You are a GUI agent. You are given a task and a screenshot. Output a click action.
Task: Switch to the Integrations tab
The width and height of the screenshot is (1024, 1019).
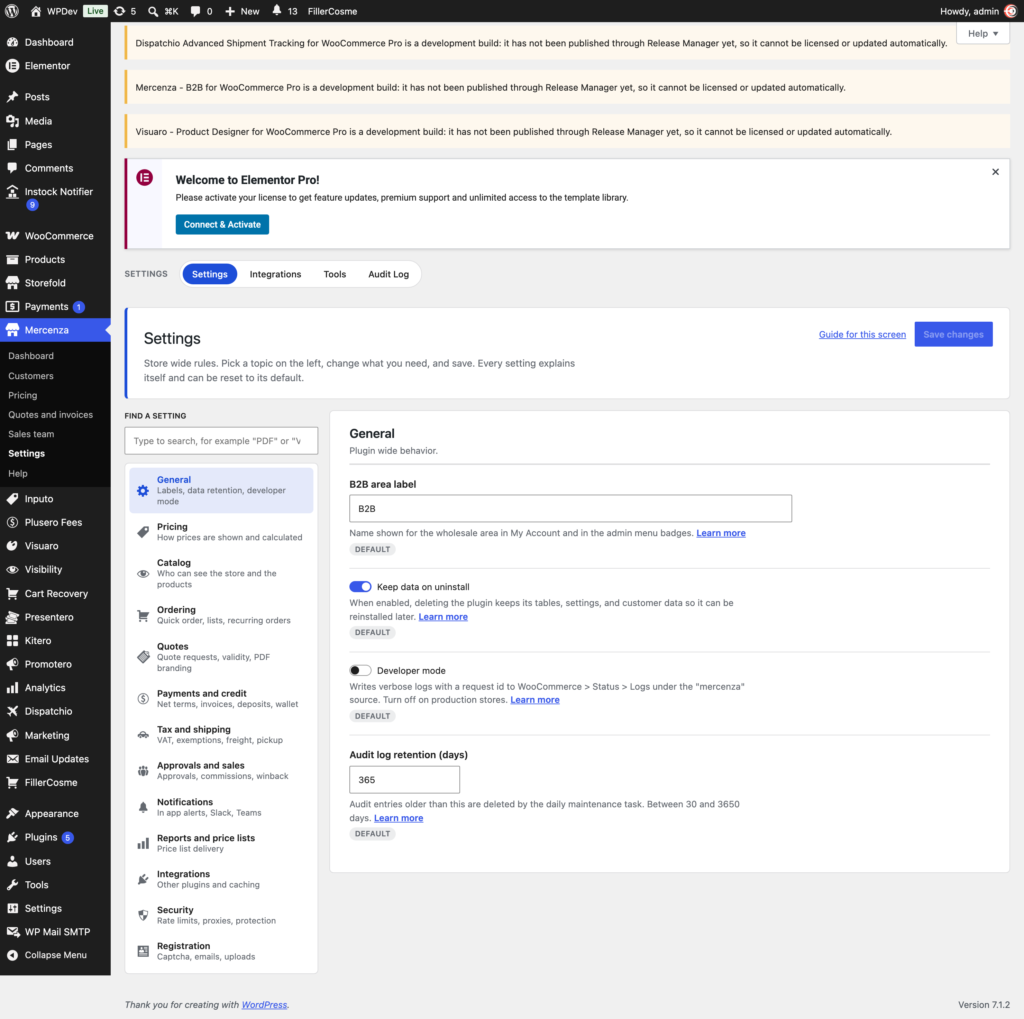pos(276,274)
